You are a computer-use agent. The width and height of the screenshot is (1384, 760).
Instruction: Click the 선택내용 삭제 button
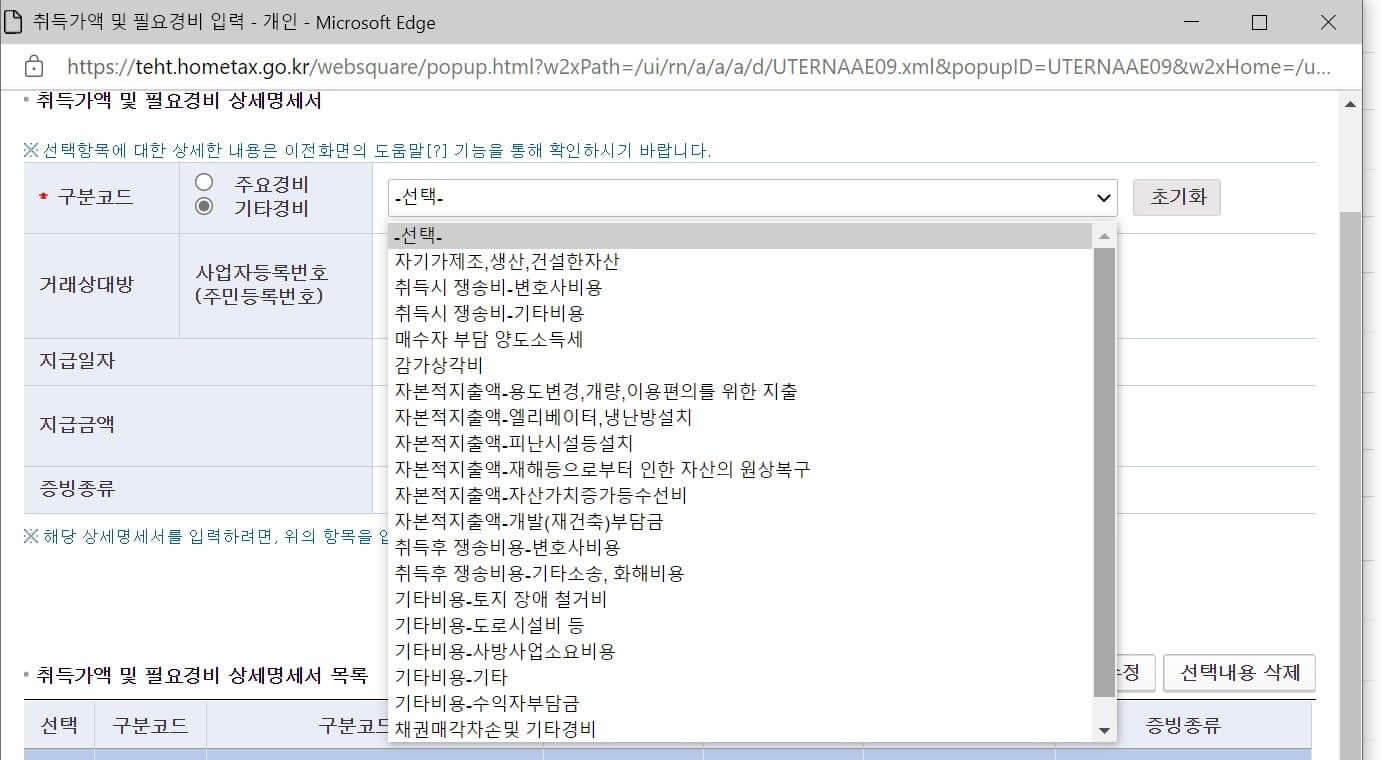tap(1239, 673)
